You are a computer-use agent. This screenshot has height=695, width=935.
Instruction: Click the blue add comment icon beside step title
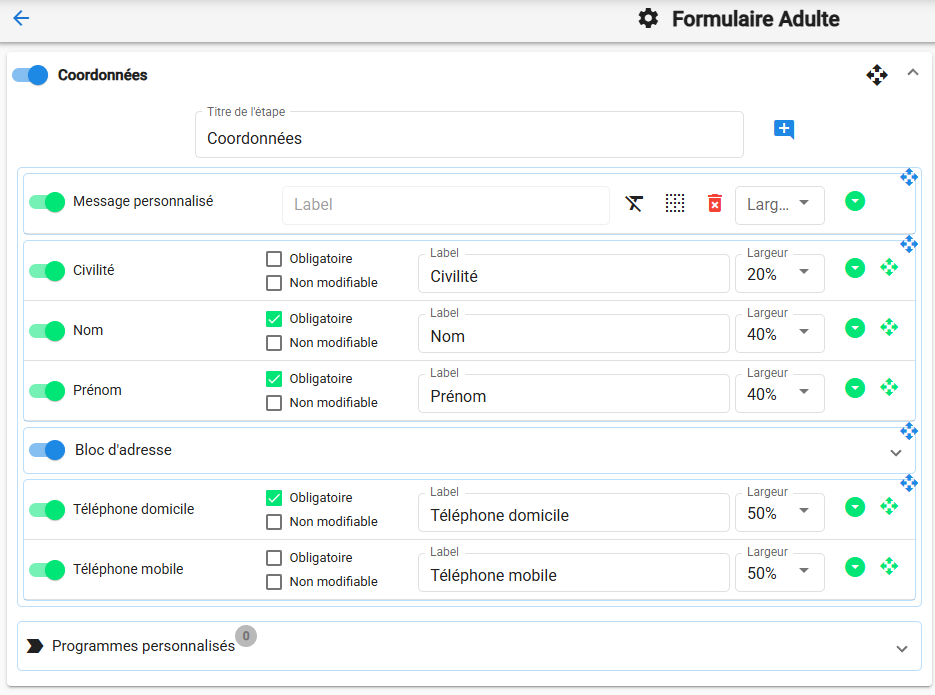(784, 129)
